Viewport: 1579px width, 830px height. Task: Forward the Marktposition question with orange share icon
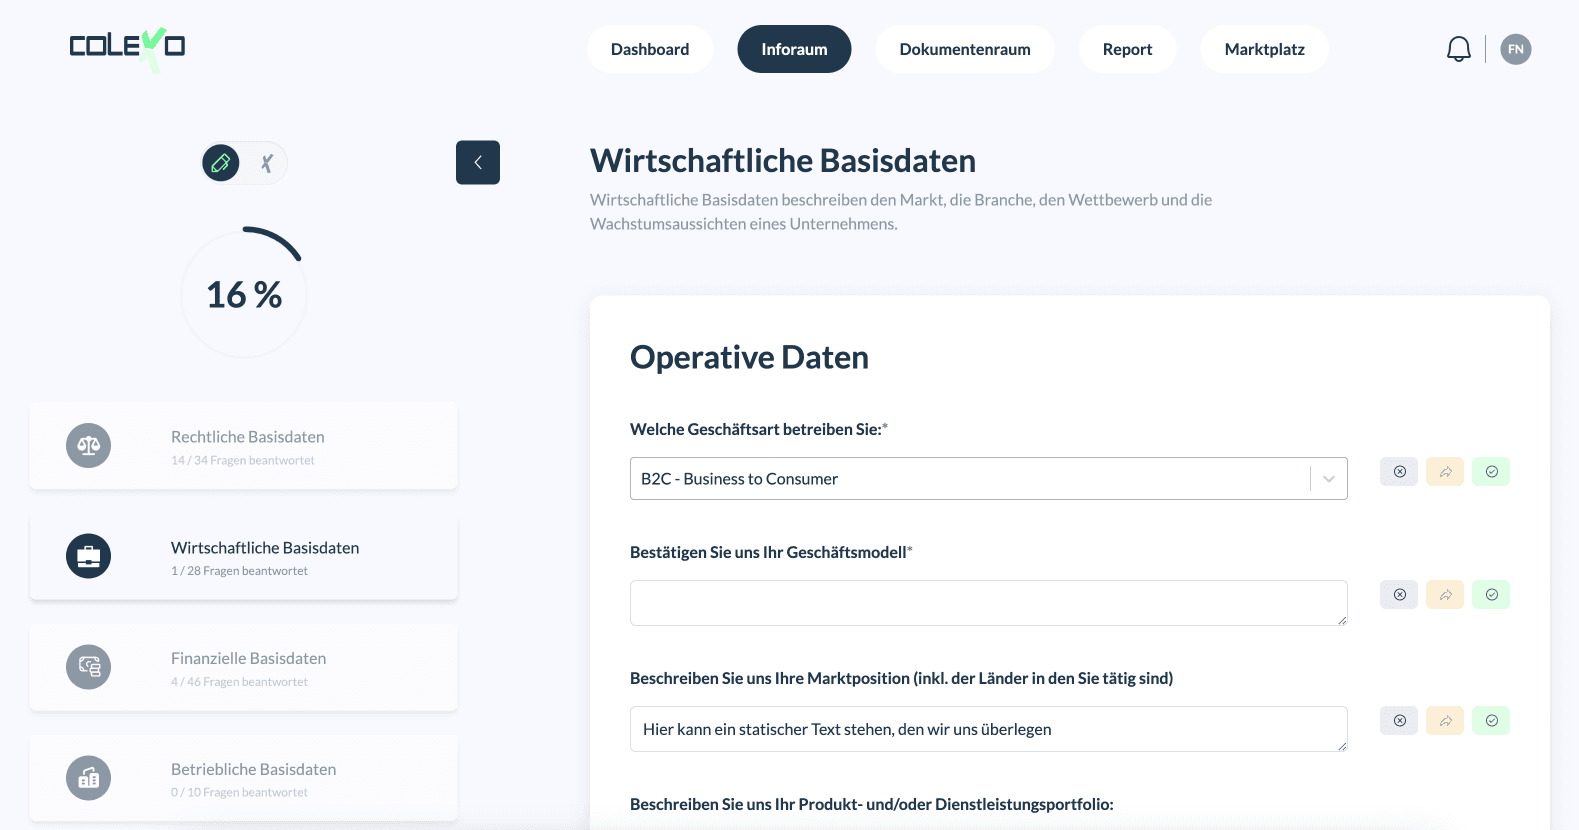click(x=1445, y=721)
